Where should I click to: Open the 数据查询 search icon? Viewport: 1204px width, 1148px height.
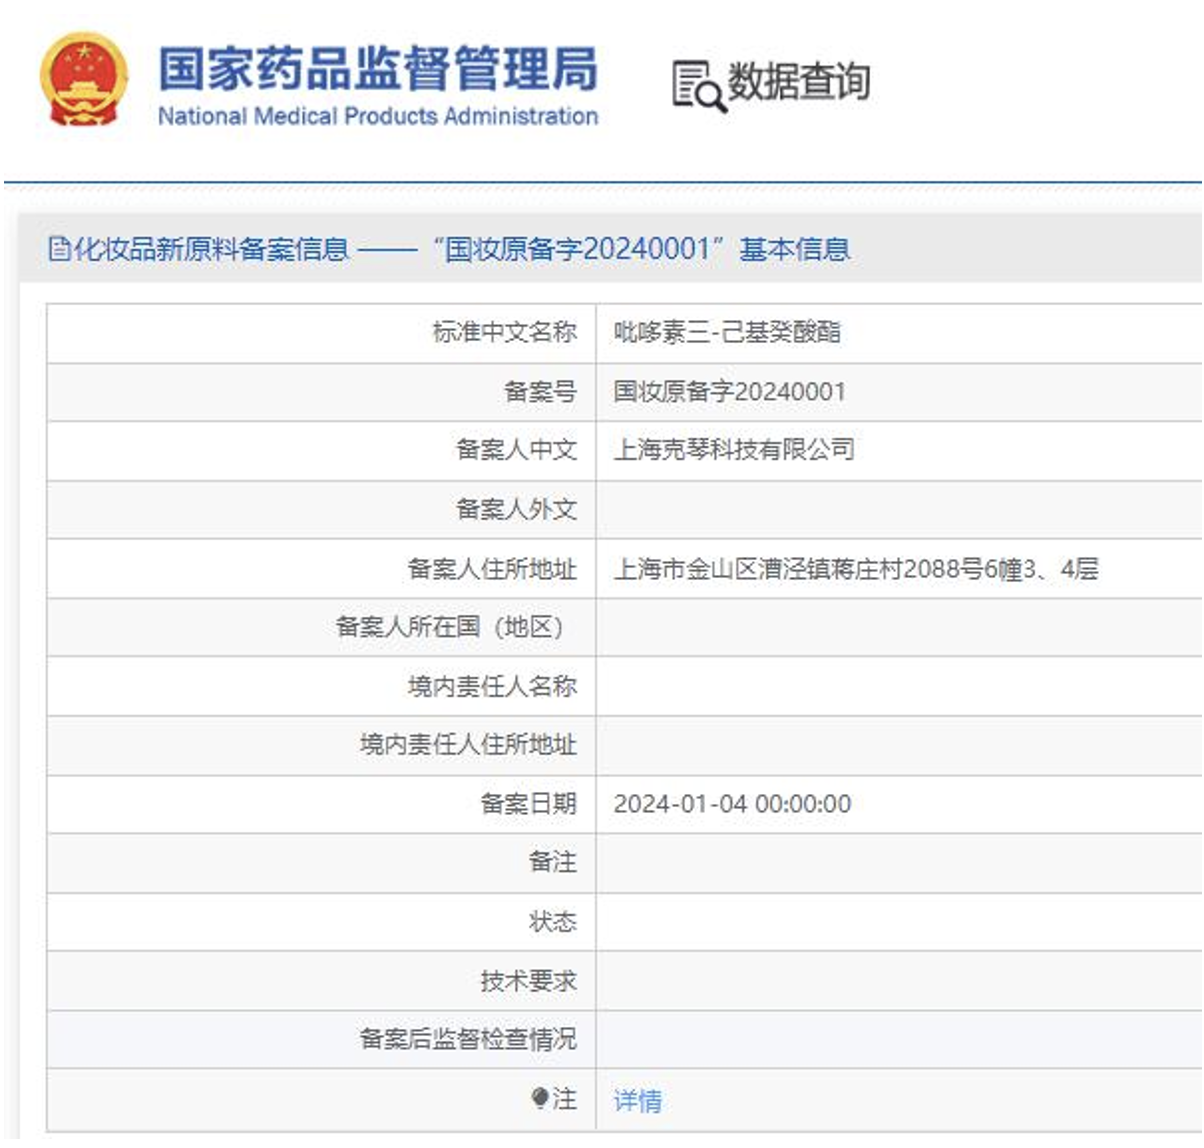click(x=698, y=86)
